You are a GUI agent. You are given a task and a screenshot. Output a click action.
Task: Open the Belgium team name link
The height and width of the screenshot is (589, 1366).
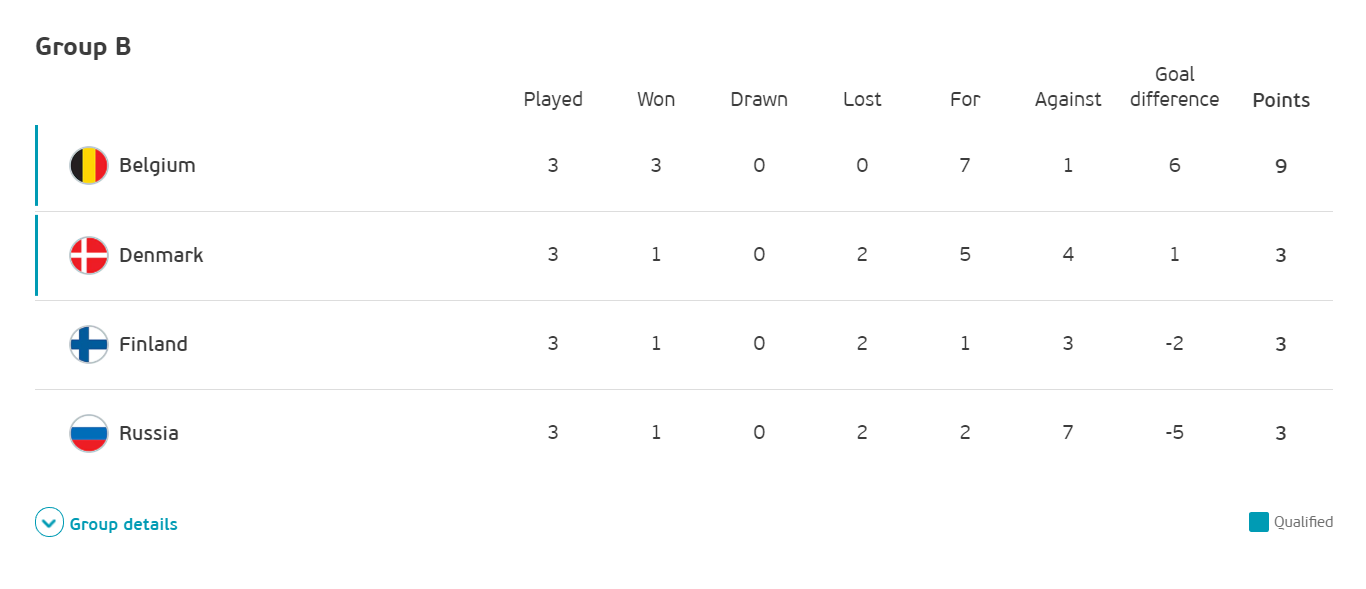point(157,165)
